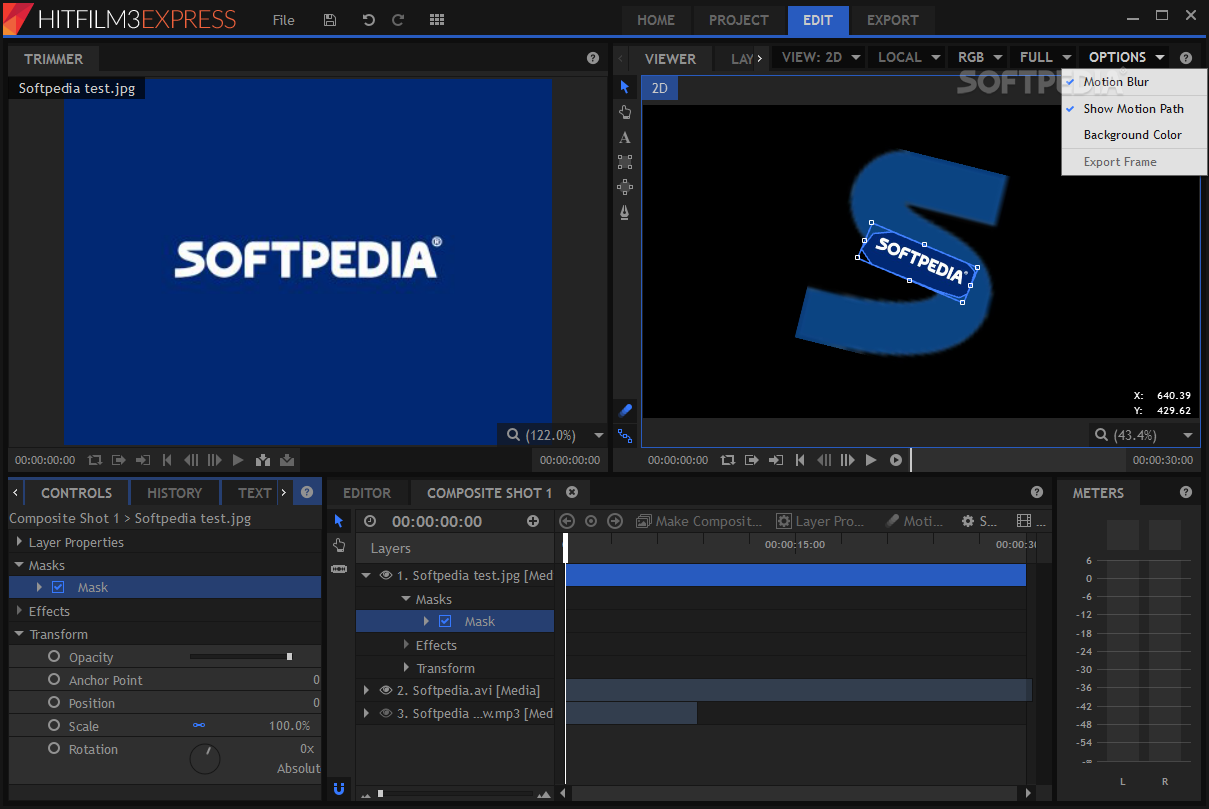Toggle Mask checkbox in timeline layers
The width and height of the screenshot is (1209, 809).
[x=445, y=621]
